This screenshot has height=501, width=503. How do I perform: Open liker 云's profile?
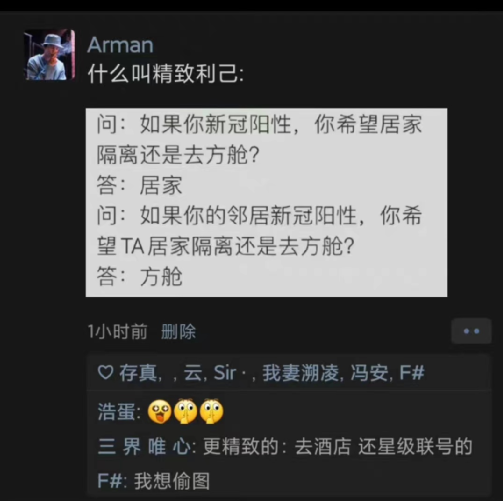pyautogui.click(x=193, y=373)
